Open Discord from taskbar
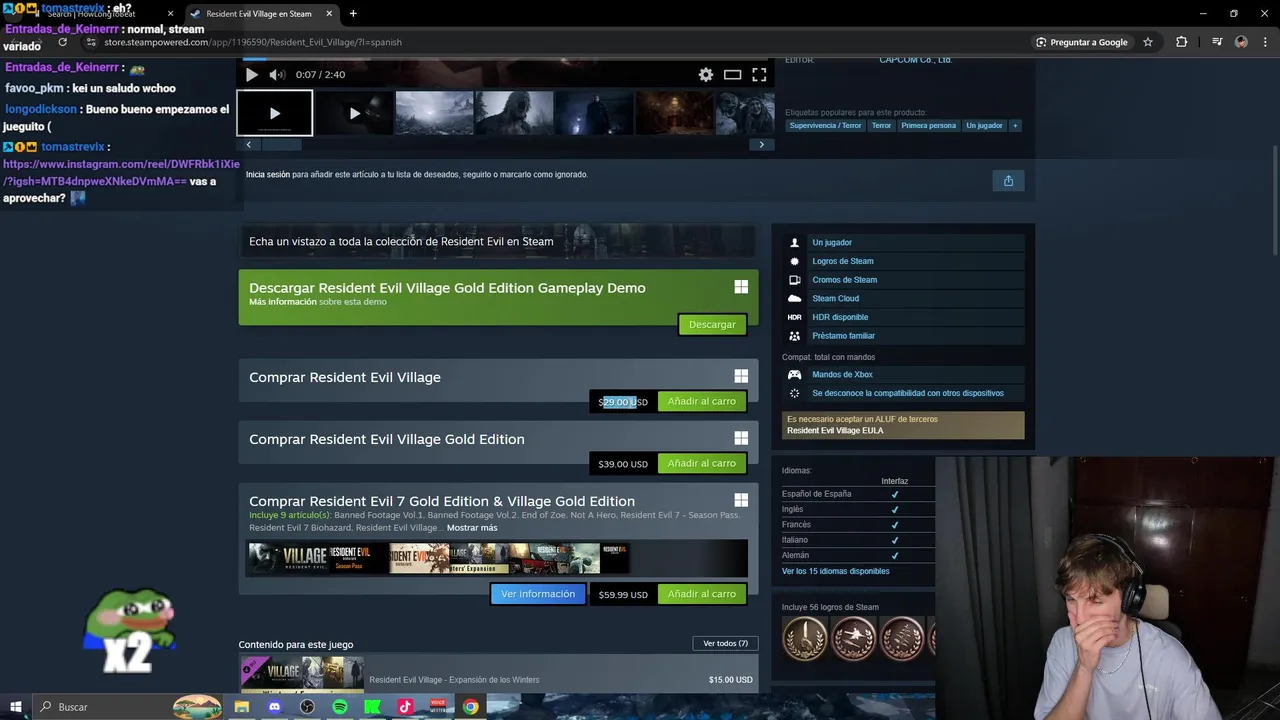The image size is (1280, 720). (x=275, y=707)
